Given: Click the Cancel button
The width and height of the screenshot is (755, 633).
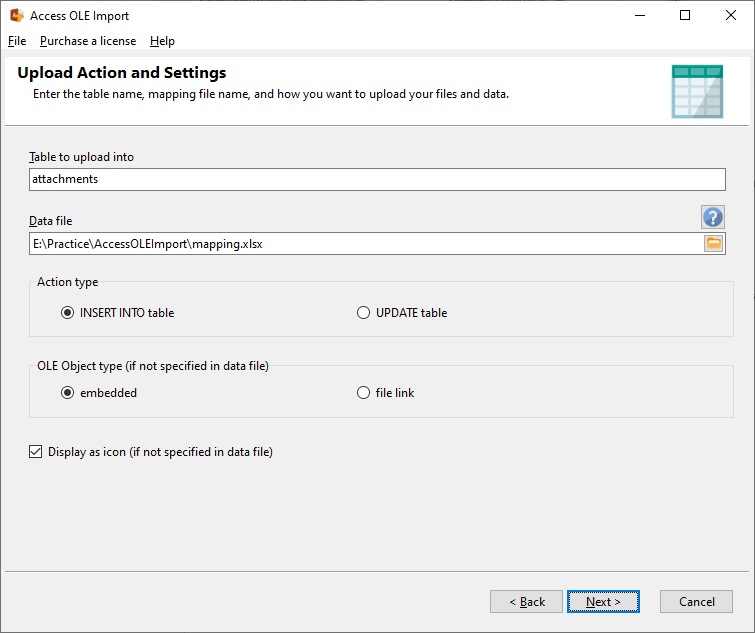Looking at the screenshot, I should coord(696,601).
